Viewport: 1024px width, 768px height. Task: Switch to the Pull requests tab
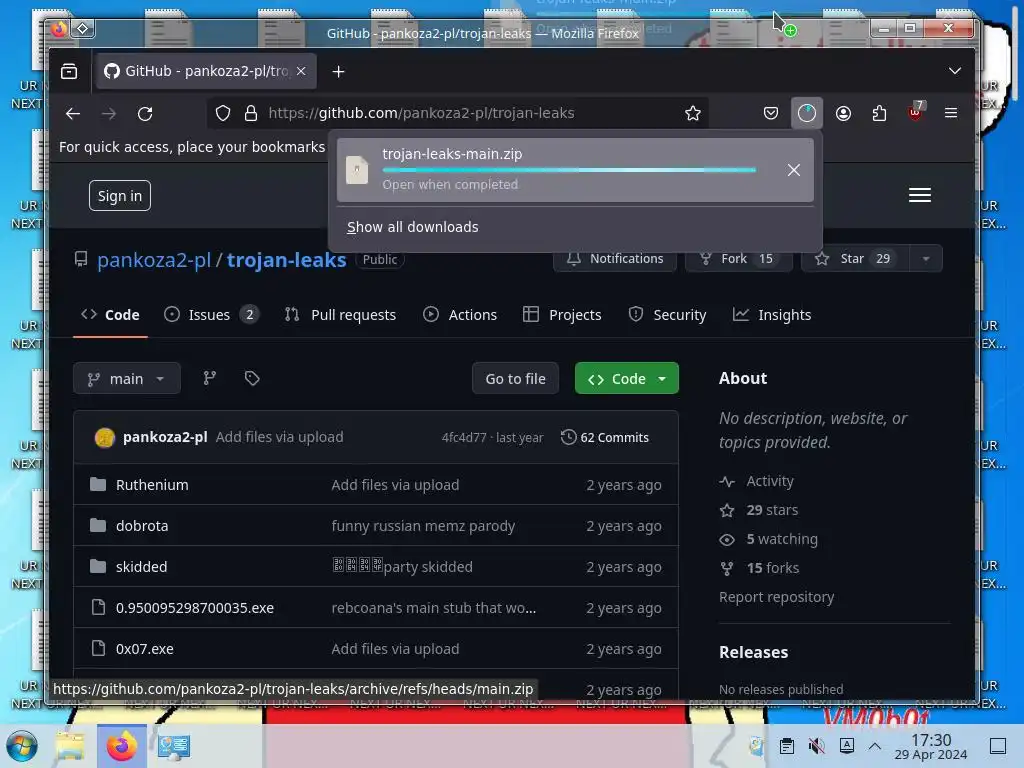pos(340,315)
